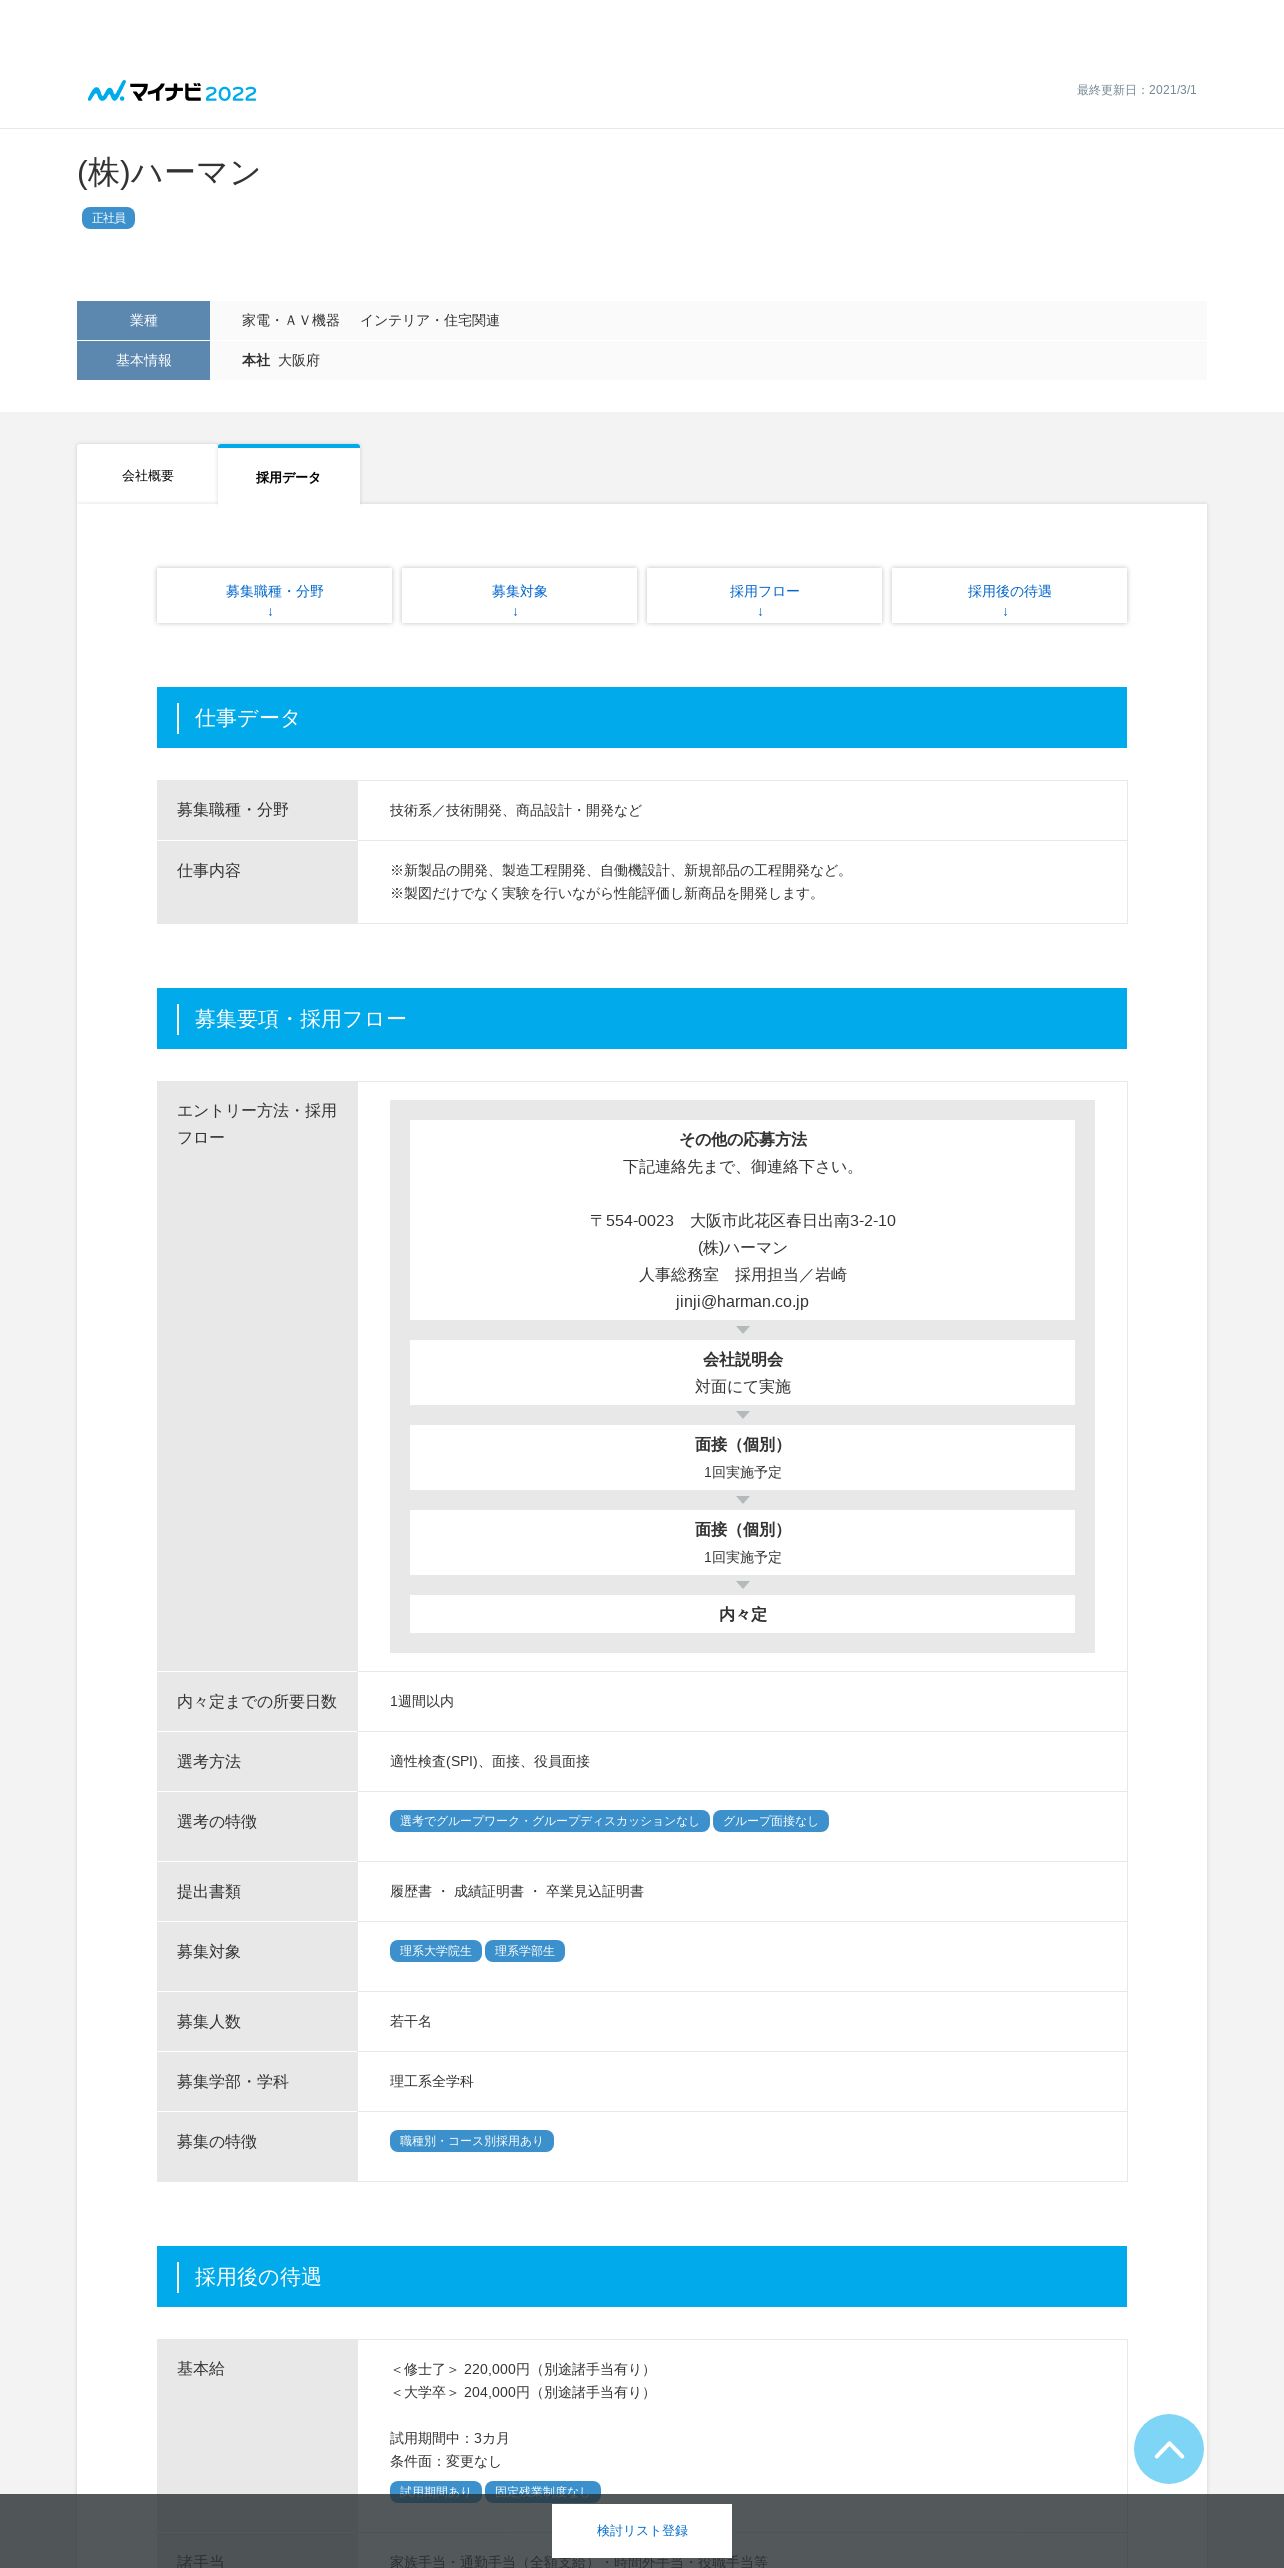Image resolution: width=1284 pixels, height=2568 pixels.
Task: Click the 修士了 220,000円 salary line
Action: [522, 2369]
